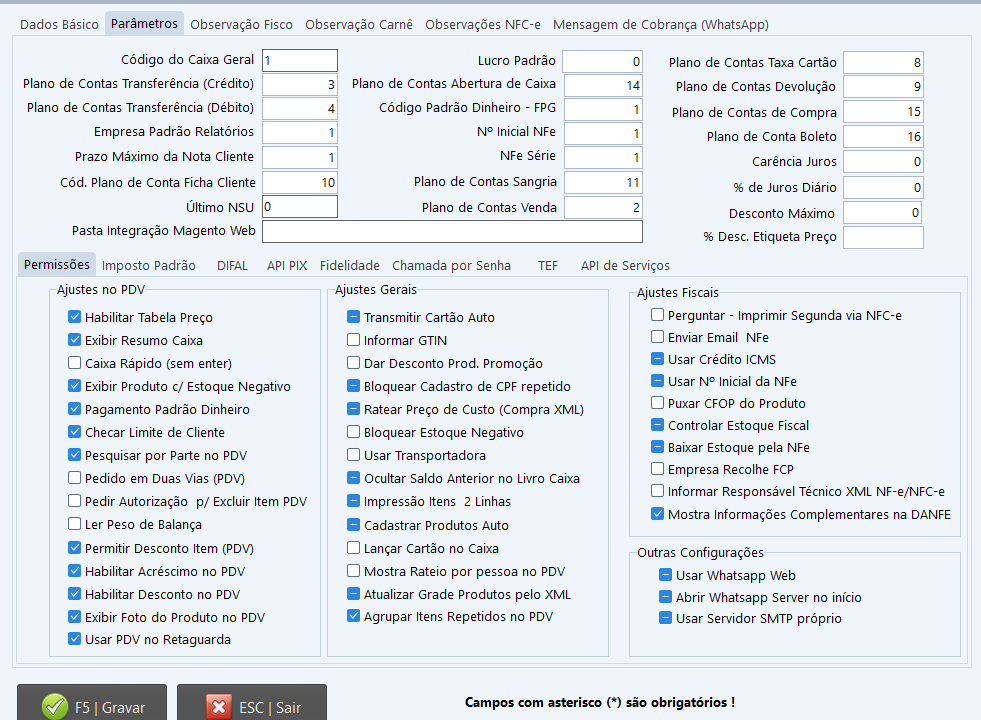981x720 pixels.
Task: Enable Pedido em Duas Vias (PDV)
Action: tap(74, 478)
